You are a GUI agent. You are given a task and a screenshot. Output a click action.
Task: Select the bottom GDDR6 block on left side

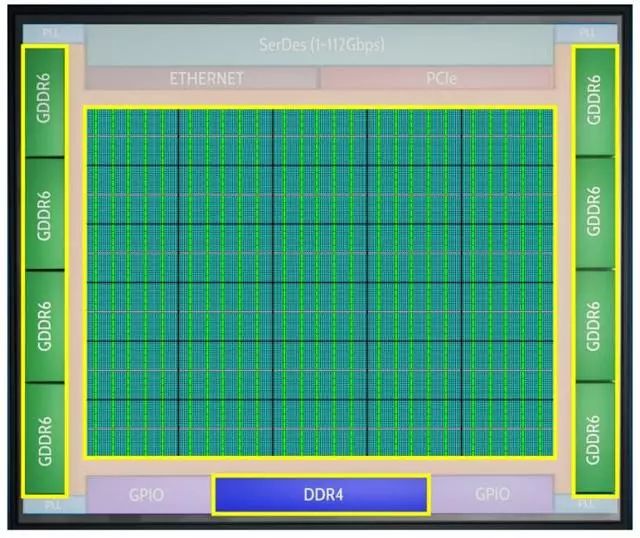tap(43, 438)
